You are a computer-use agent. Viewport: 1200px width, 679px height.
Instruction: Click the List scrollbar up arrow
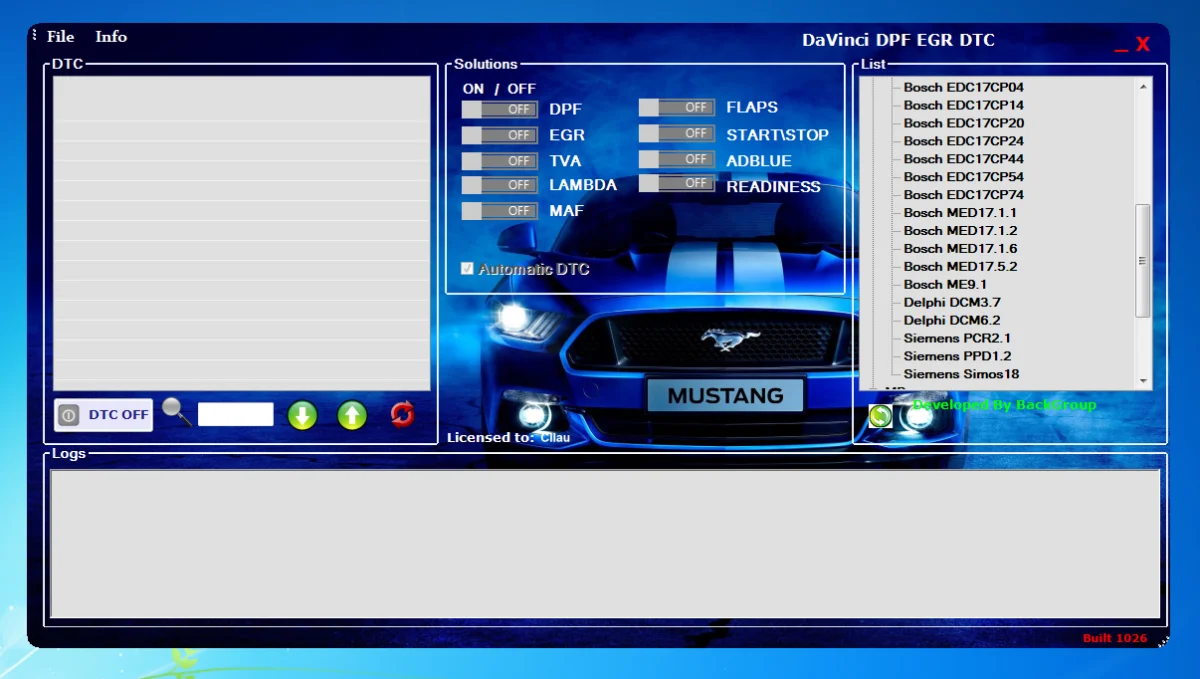click(1143, 87)
